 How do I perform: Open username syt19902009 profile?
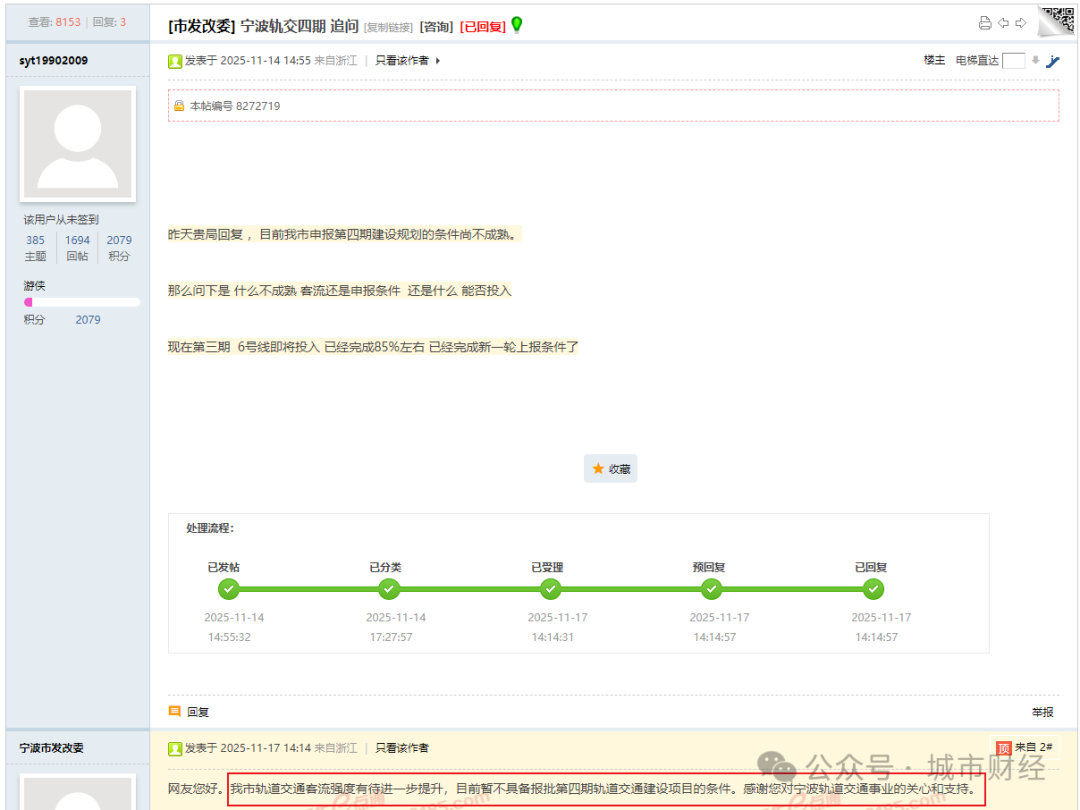tap(54, 61)
